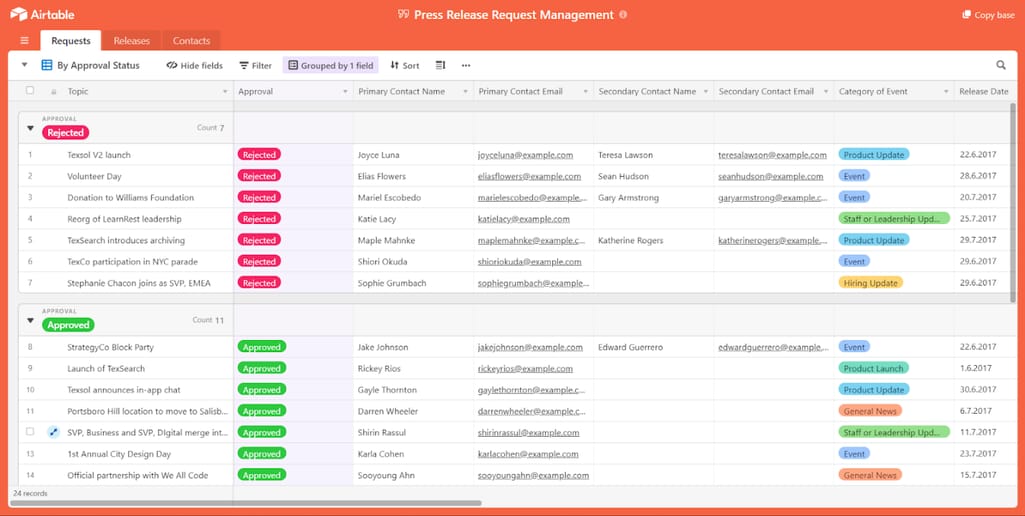Screen dimensions: 1025x516
Task: Open the search magnifier icon
Action: point(1001,65)
